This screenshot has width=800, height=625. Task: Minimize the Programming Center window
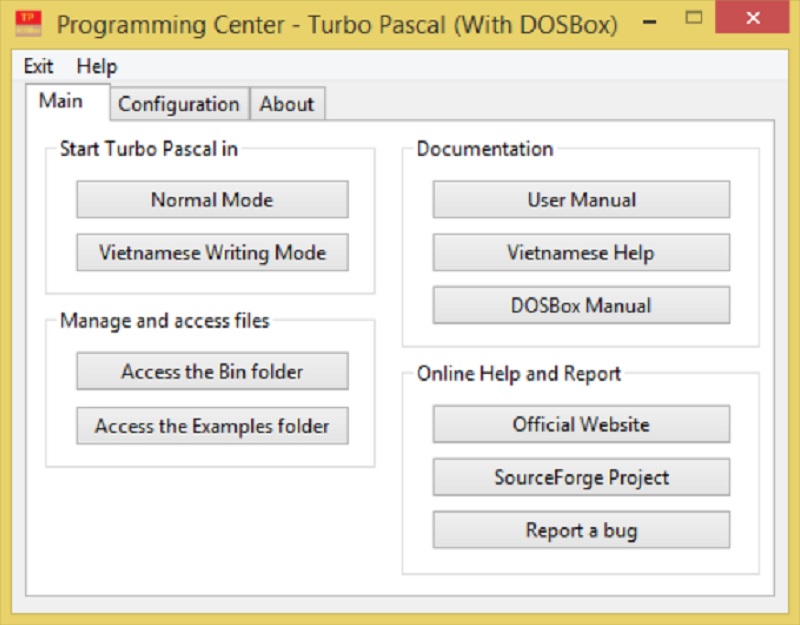point(649,21)
